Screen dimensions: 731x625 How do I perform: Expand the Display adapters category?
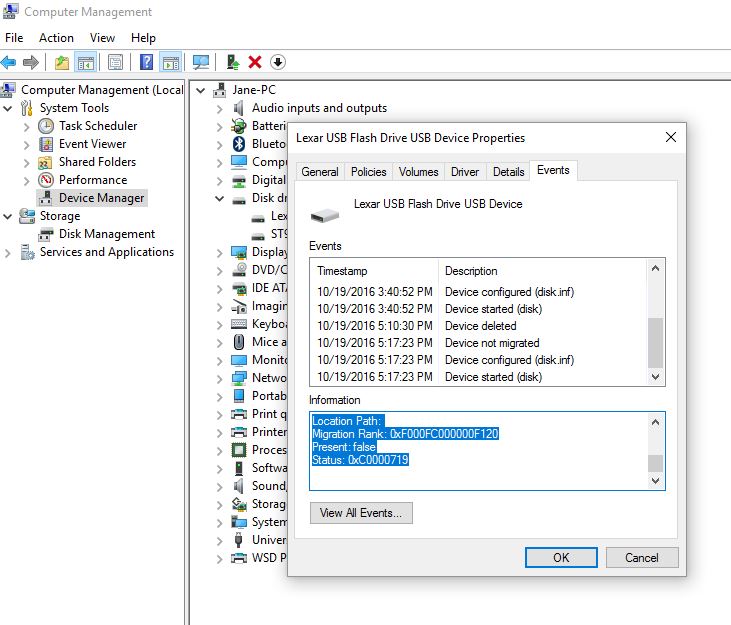pyautogui.click(x=220, y=253)
